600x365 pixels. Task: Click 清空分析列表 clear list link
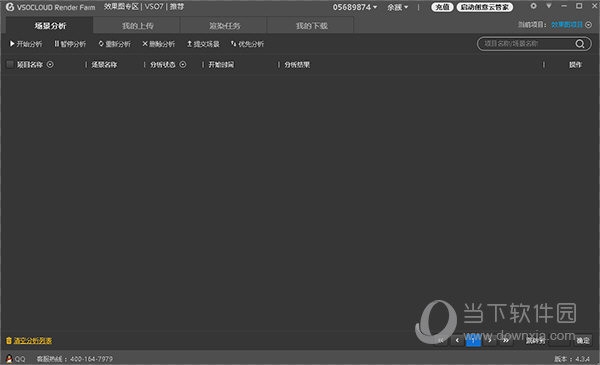(x=33, y=341)
